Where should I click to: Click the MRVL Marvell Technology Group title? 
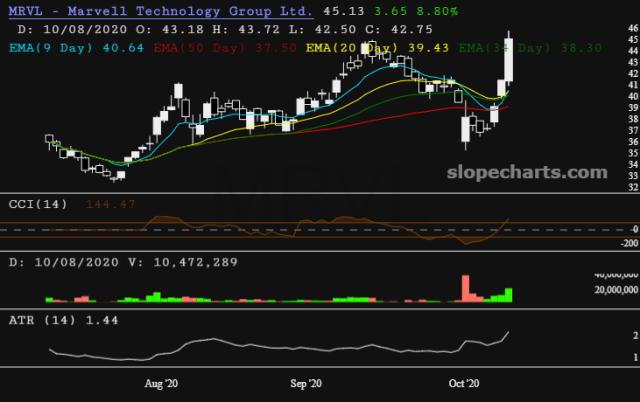160,13
